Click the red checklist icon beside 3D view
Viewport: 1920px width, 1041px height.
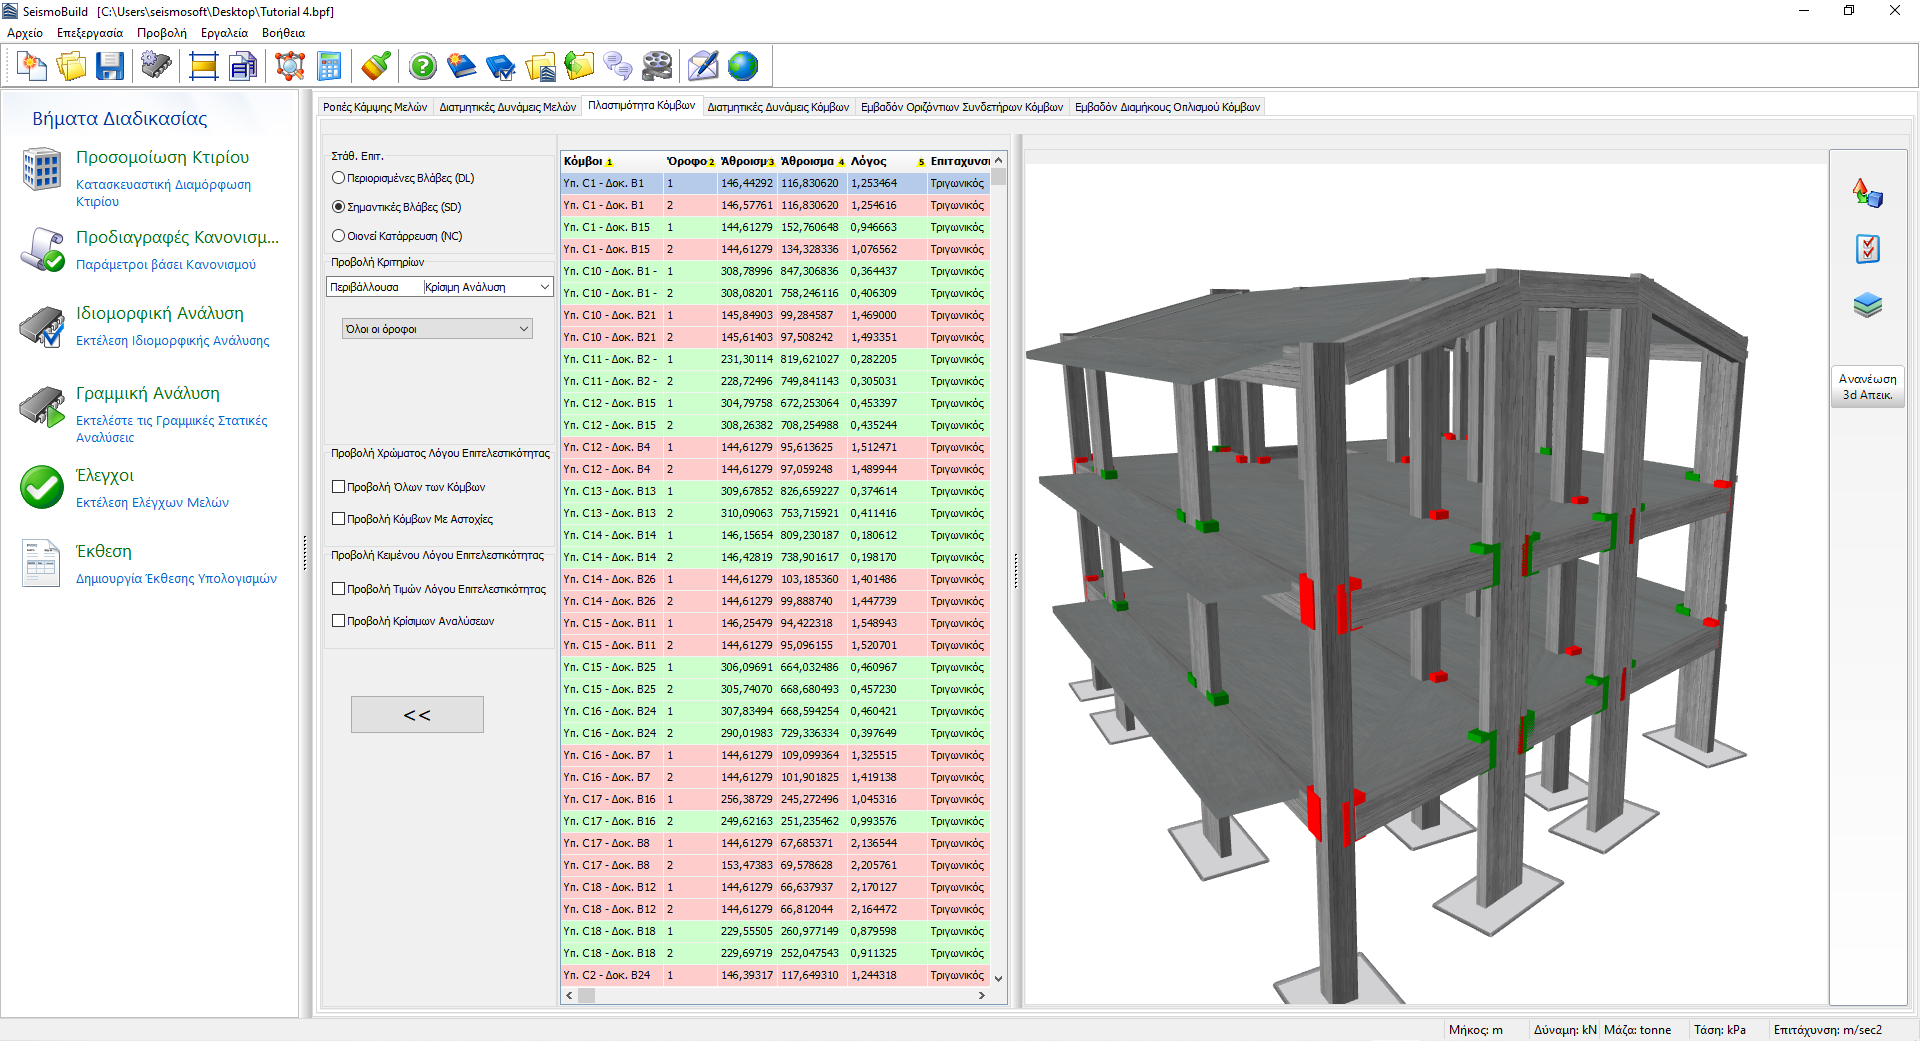tap(1867, 249)
